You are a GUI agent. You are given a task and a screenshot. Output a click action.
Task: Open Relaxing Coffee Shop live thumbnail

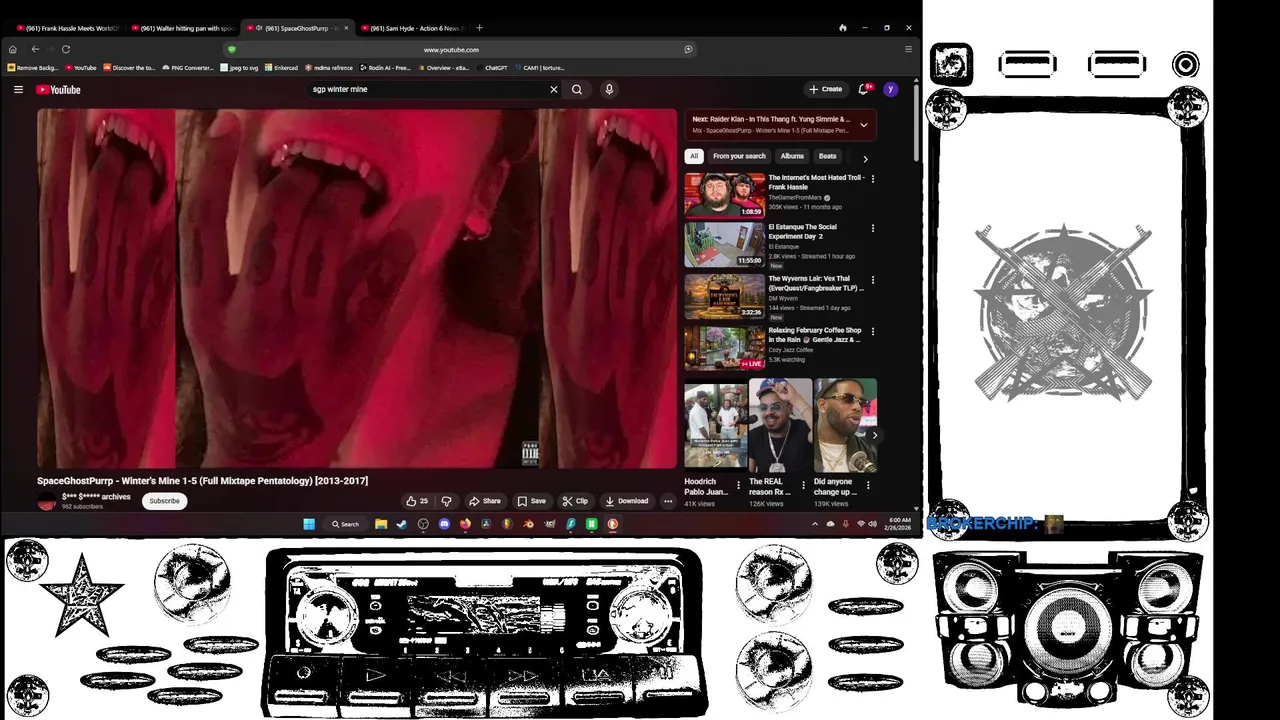click(724, 348)
